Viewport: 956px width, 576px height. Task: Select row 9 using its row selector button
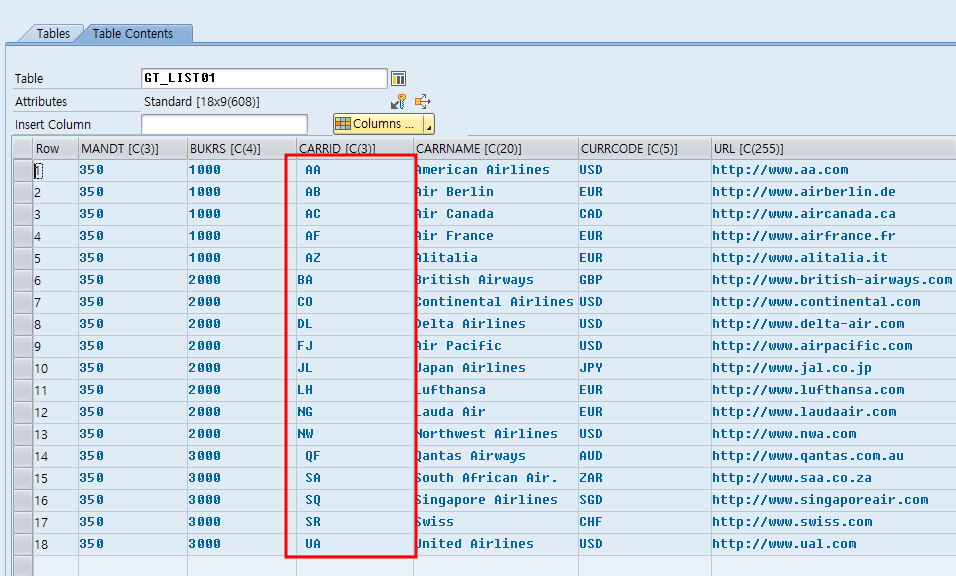tap(23, 346)
